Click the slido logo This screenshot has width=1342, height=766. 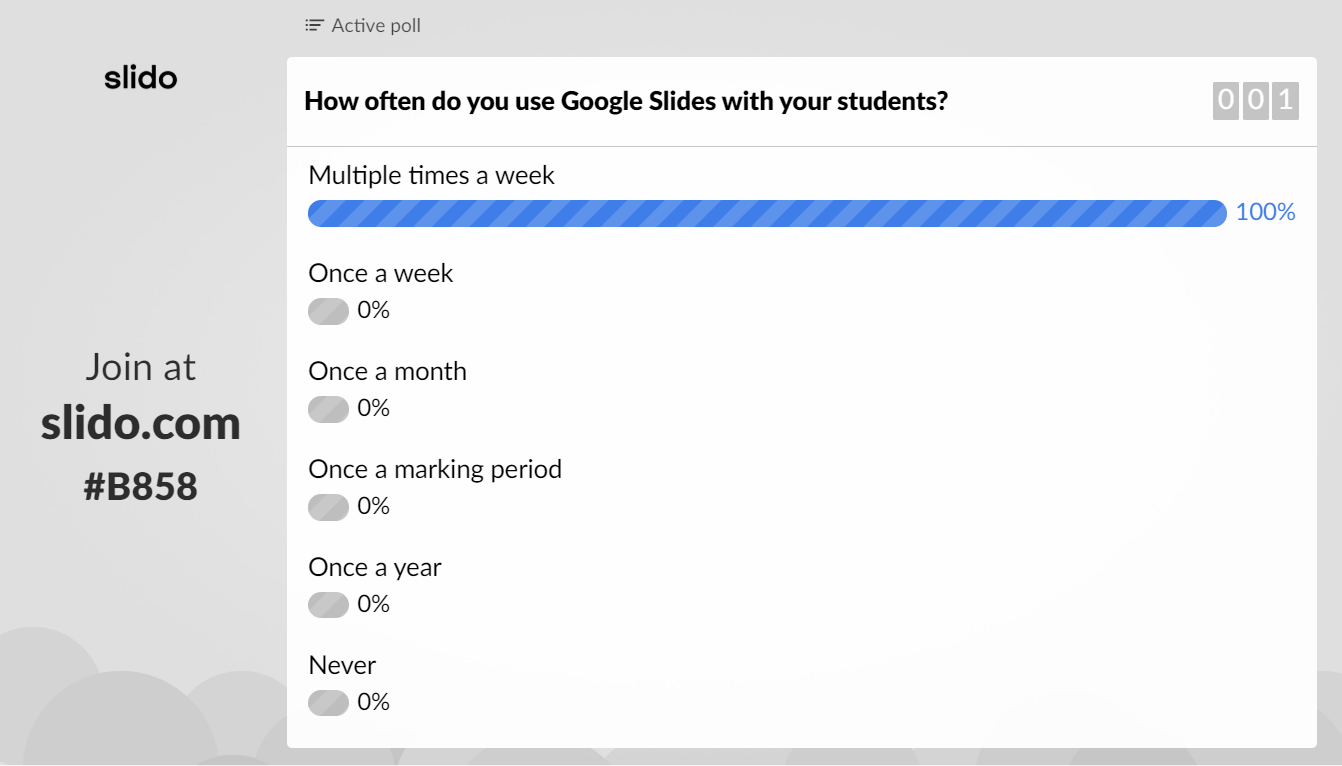coord(140,77)
